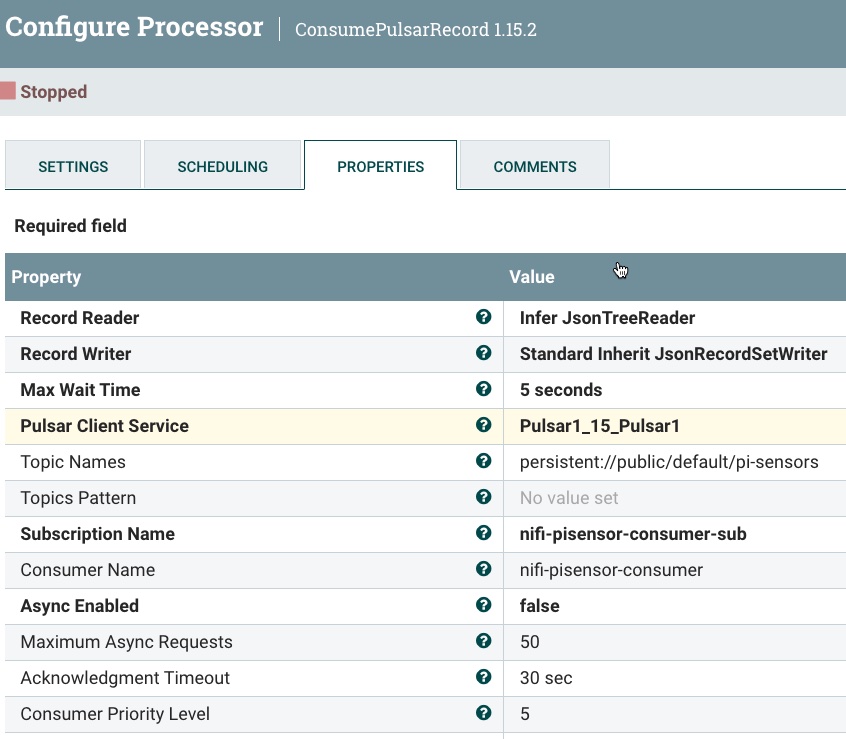The width and height of the screenshot is (846, 739).
Task: Click the Topic Names property name
Action: click(73, 462)
